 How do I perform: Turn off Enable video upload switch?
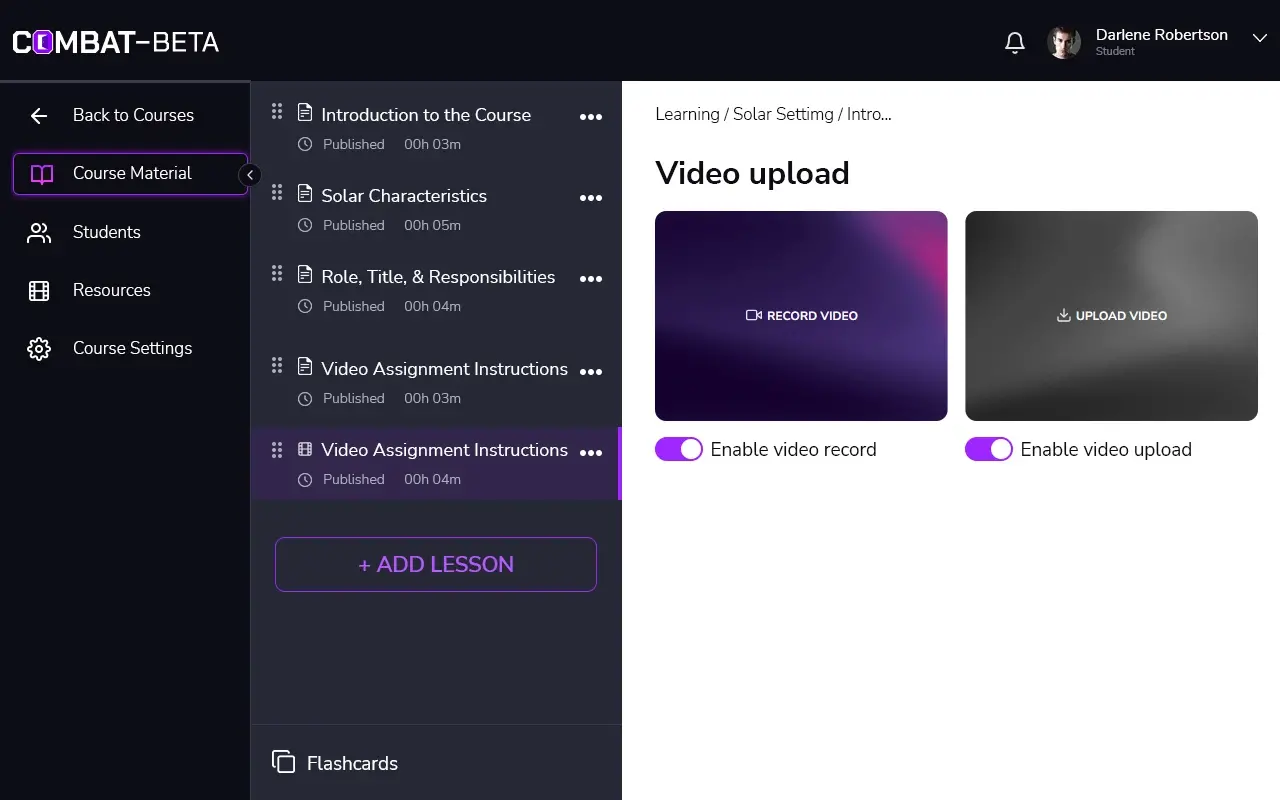tap(989, 450)
